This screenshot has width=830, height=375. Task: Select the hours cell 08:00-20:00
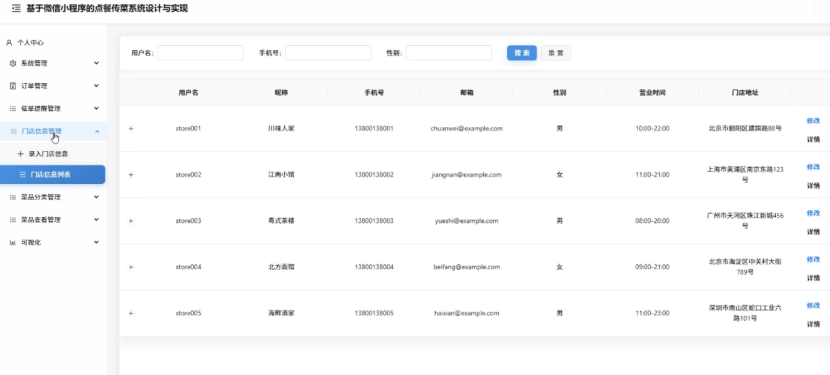tap(652, 221)
